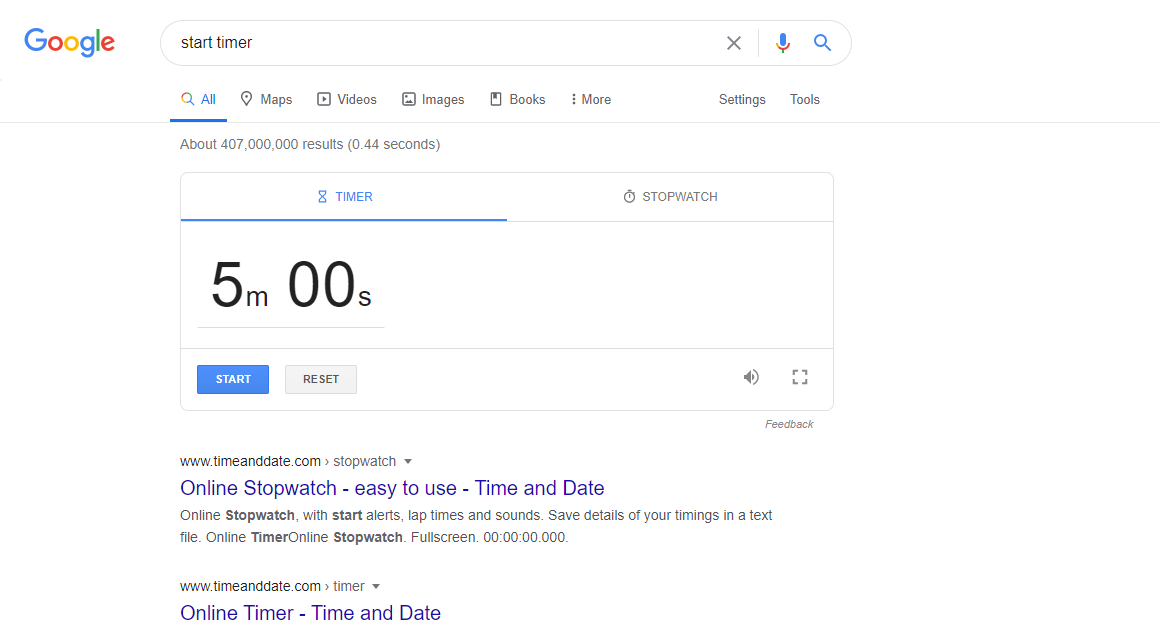
Task: Open Online Stopwatch Time and Date link
Action: [392, 488]
